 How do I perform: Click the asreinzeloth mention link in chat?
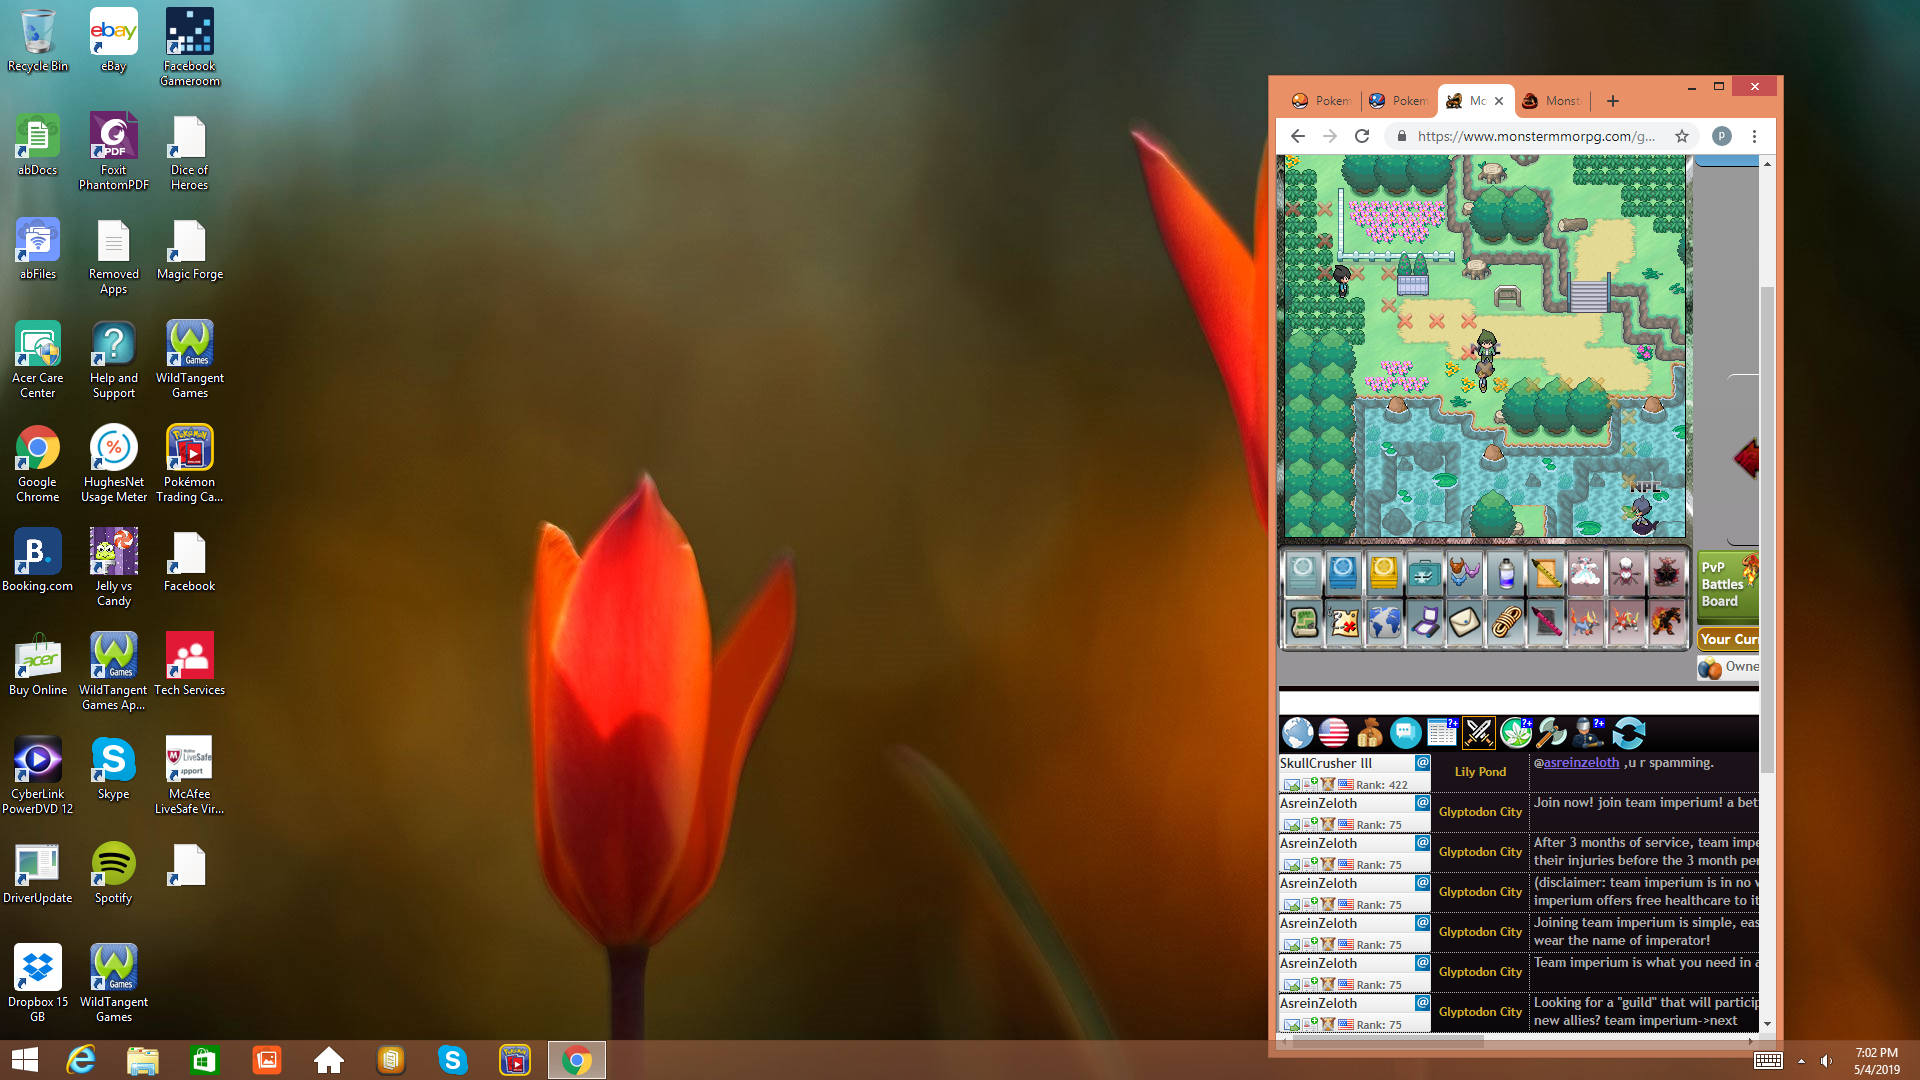(1580, 763)
